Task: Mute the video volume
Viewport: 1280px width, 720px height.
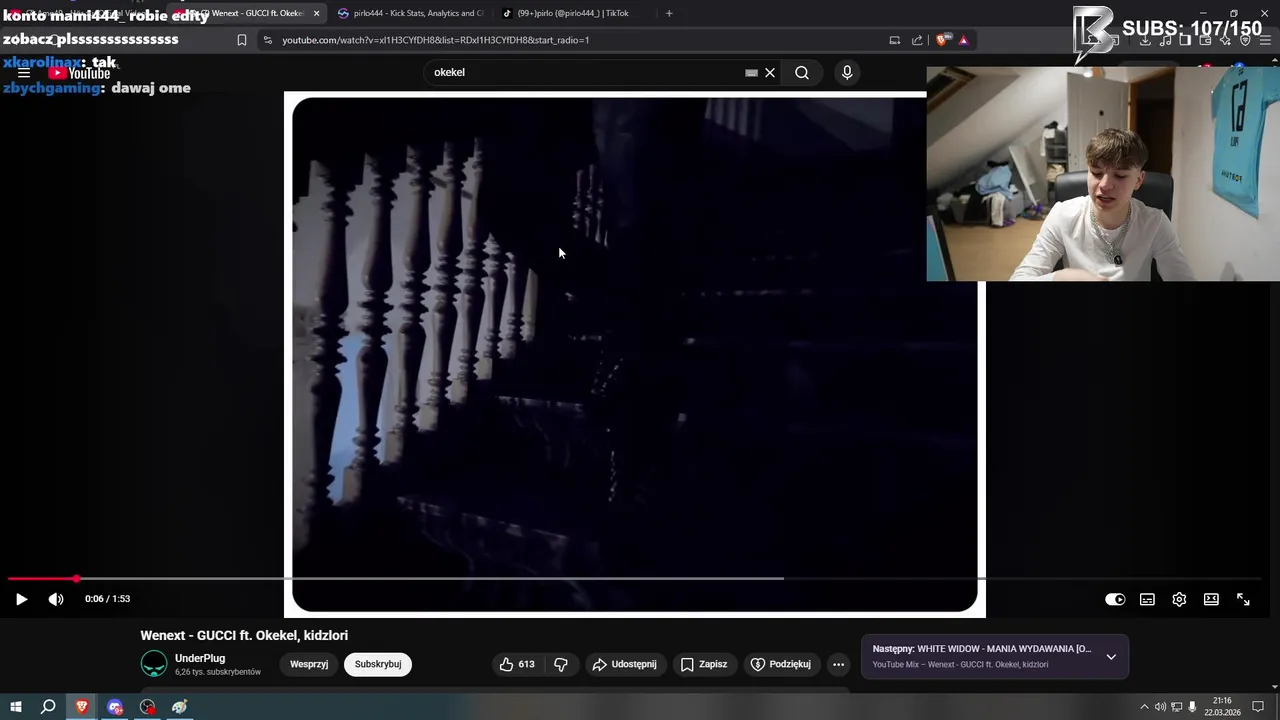Action: coord(56,599)
